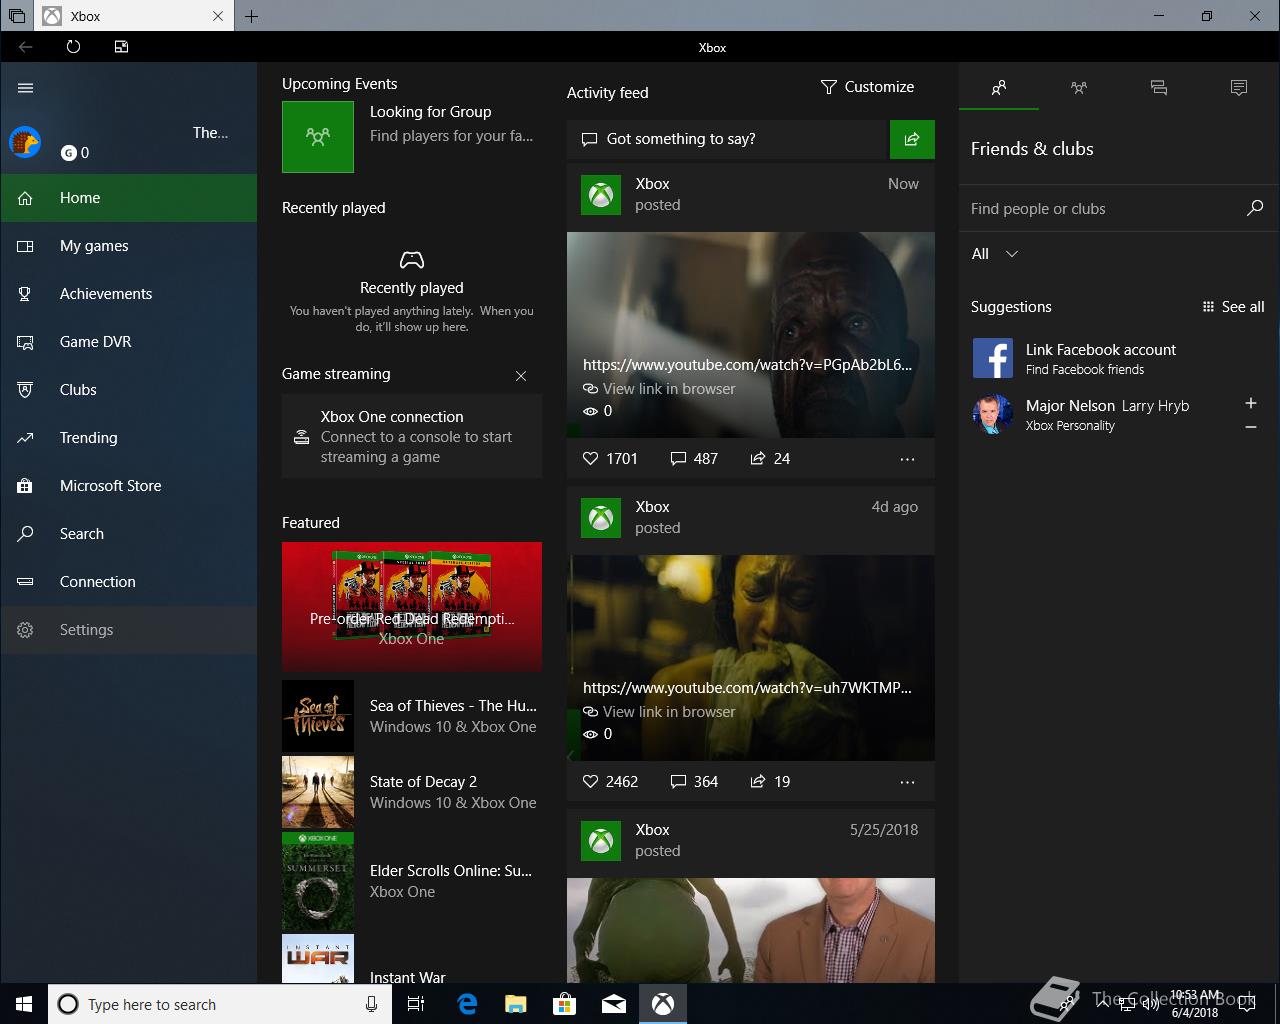Image resolution: width=1280 pixels, height=1024 pixels.
Task: Add Major Nelson with plus icon
Action: tap(1251, 403)
